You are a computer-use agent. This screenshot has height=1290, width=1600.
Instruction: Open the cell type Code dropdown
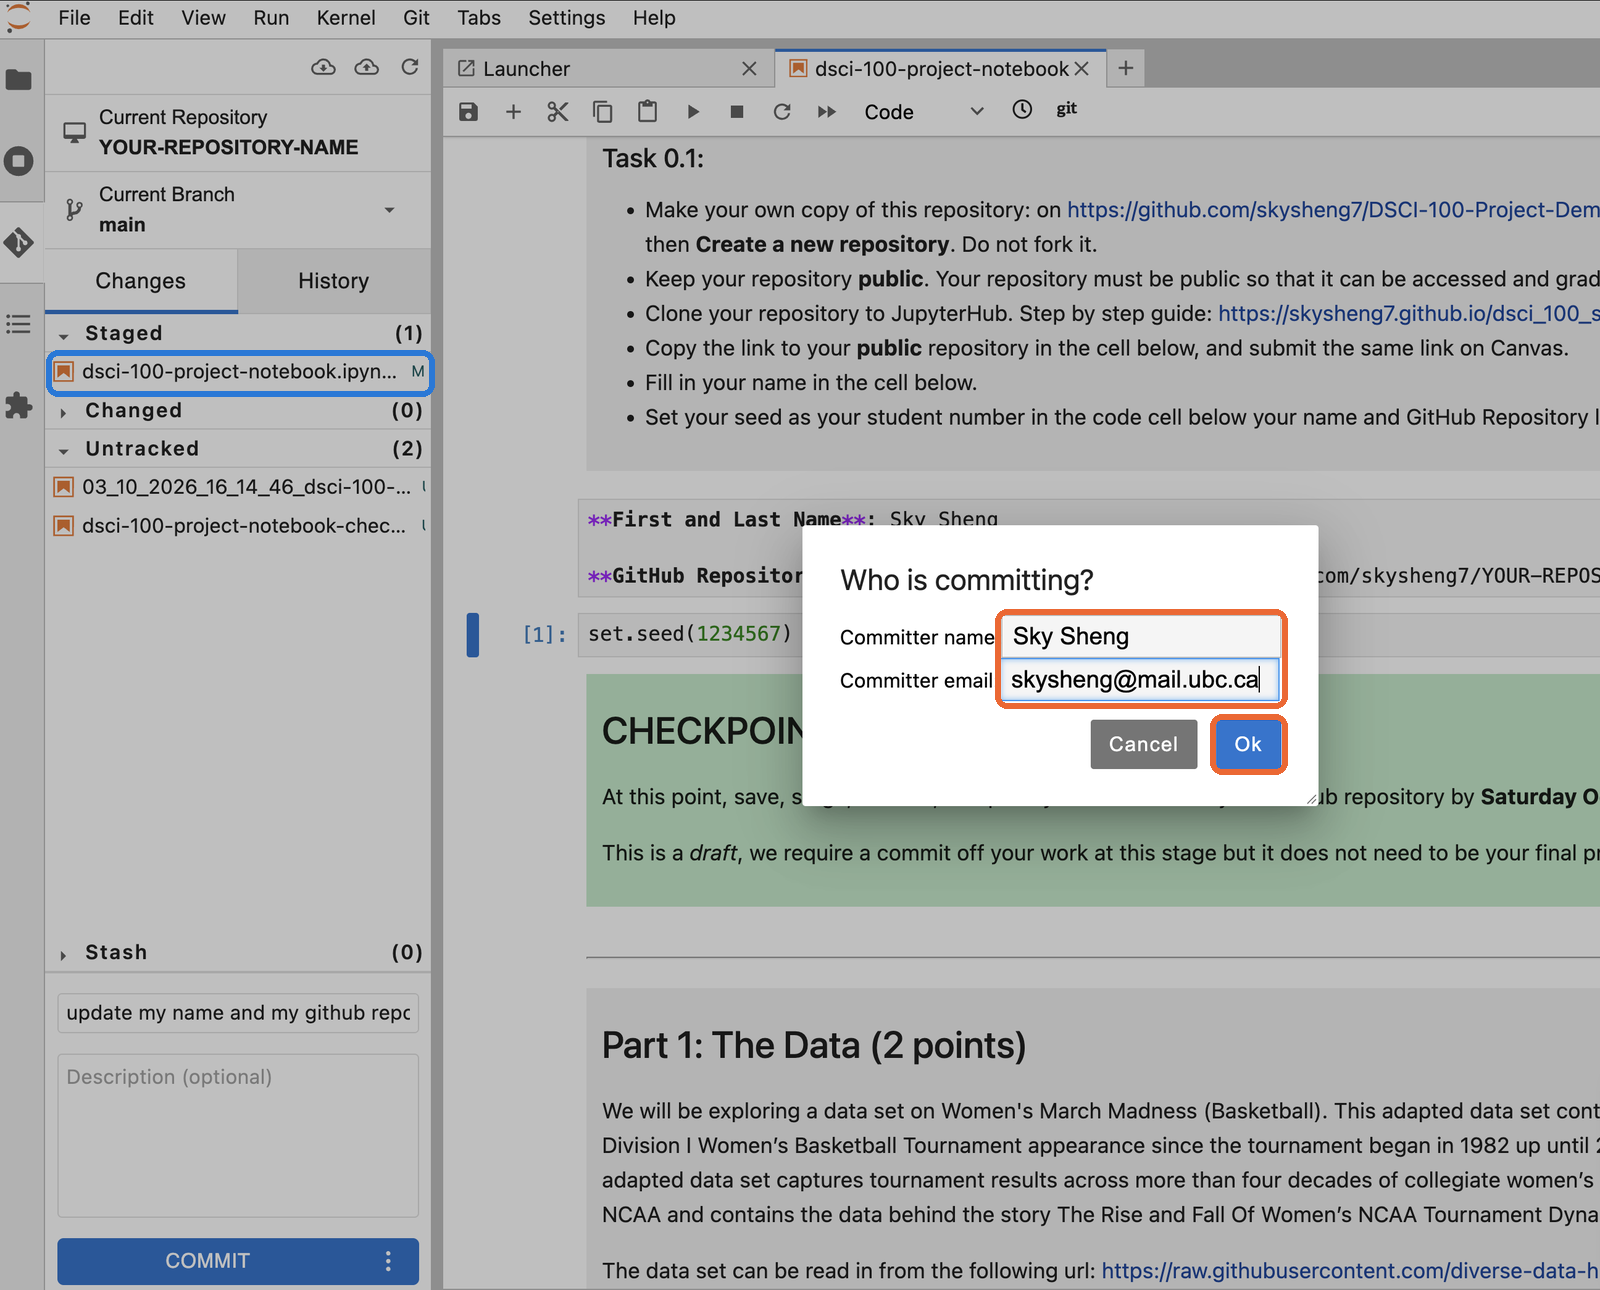[924, 112]
